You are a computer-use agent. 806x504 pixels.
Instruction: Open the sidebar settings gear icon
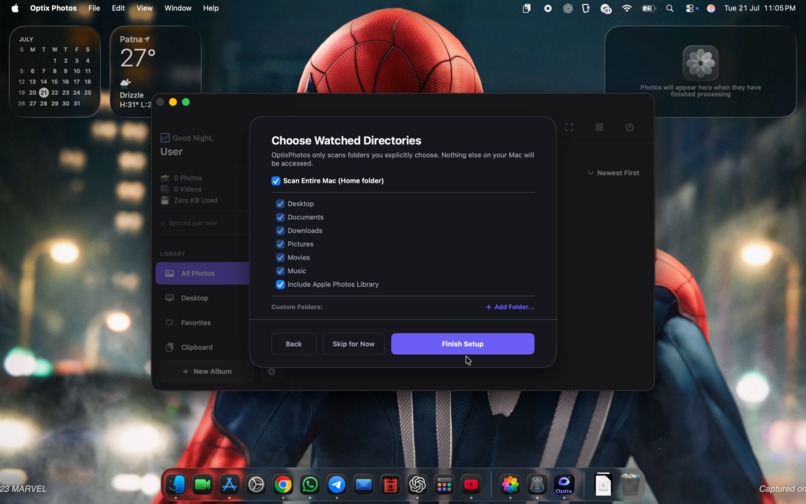coord(271,371)
